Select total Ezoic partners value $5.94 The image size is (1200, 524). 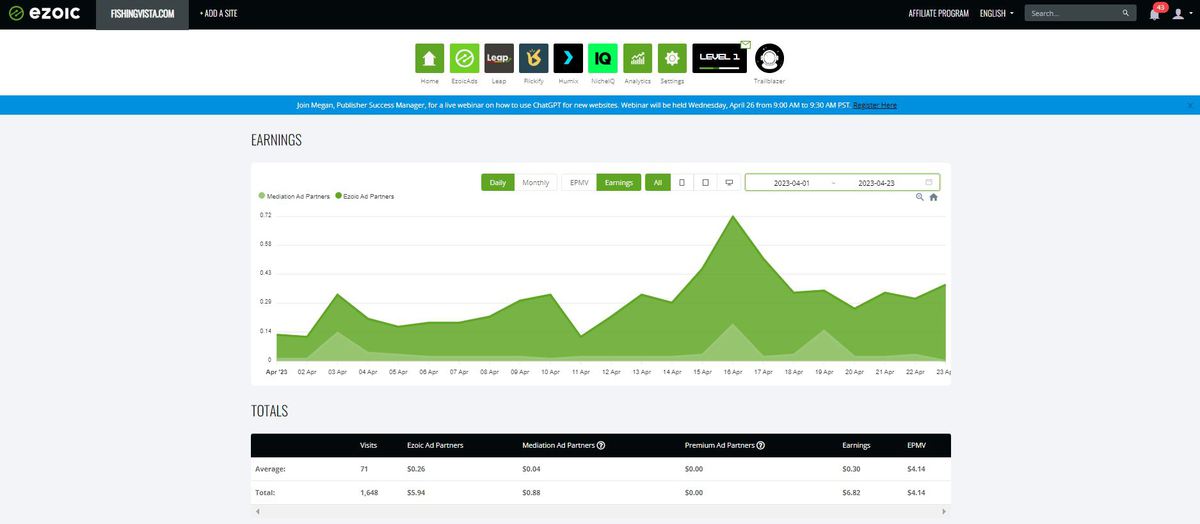pos(417,493)
